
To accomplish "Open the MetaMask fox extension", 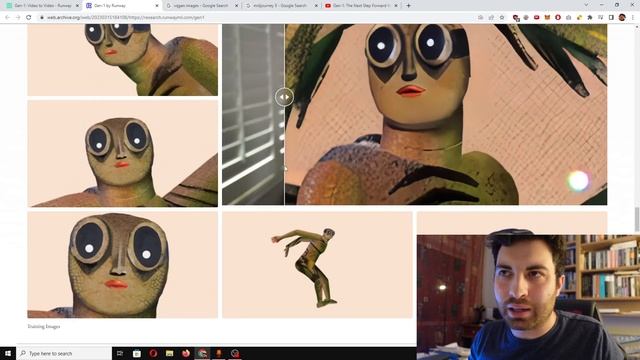I will point(547,18).
